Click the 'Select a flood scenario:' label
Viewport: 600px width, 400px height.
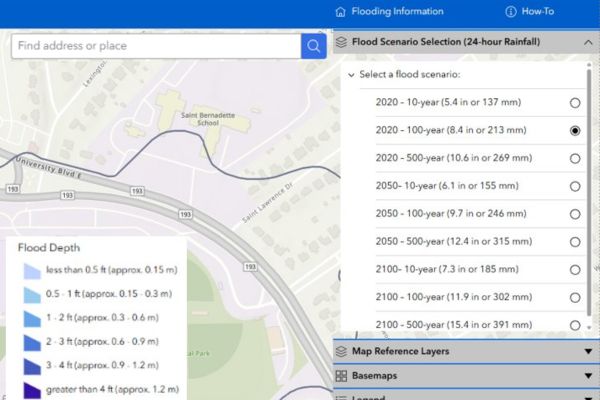410,74
